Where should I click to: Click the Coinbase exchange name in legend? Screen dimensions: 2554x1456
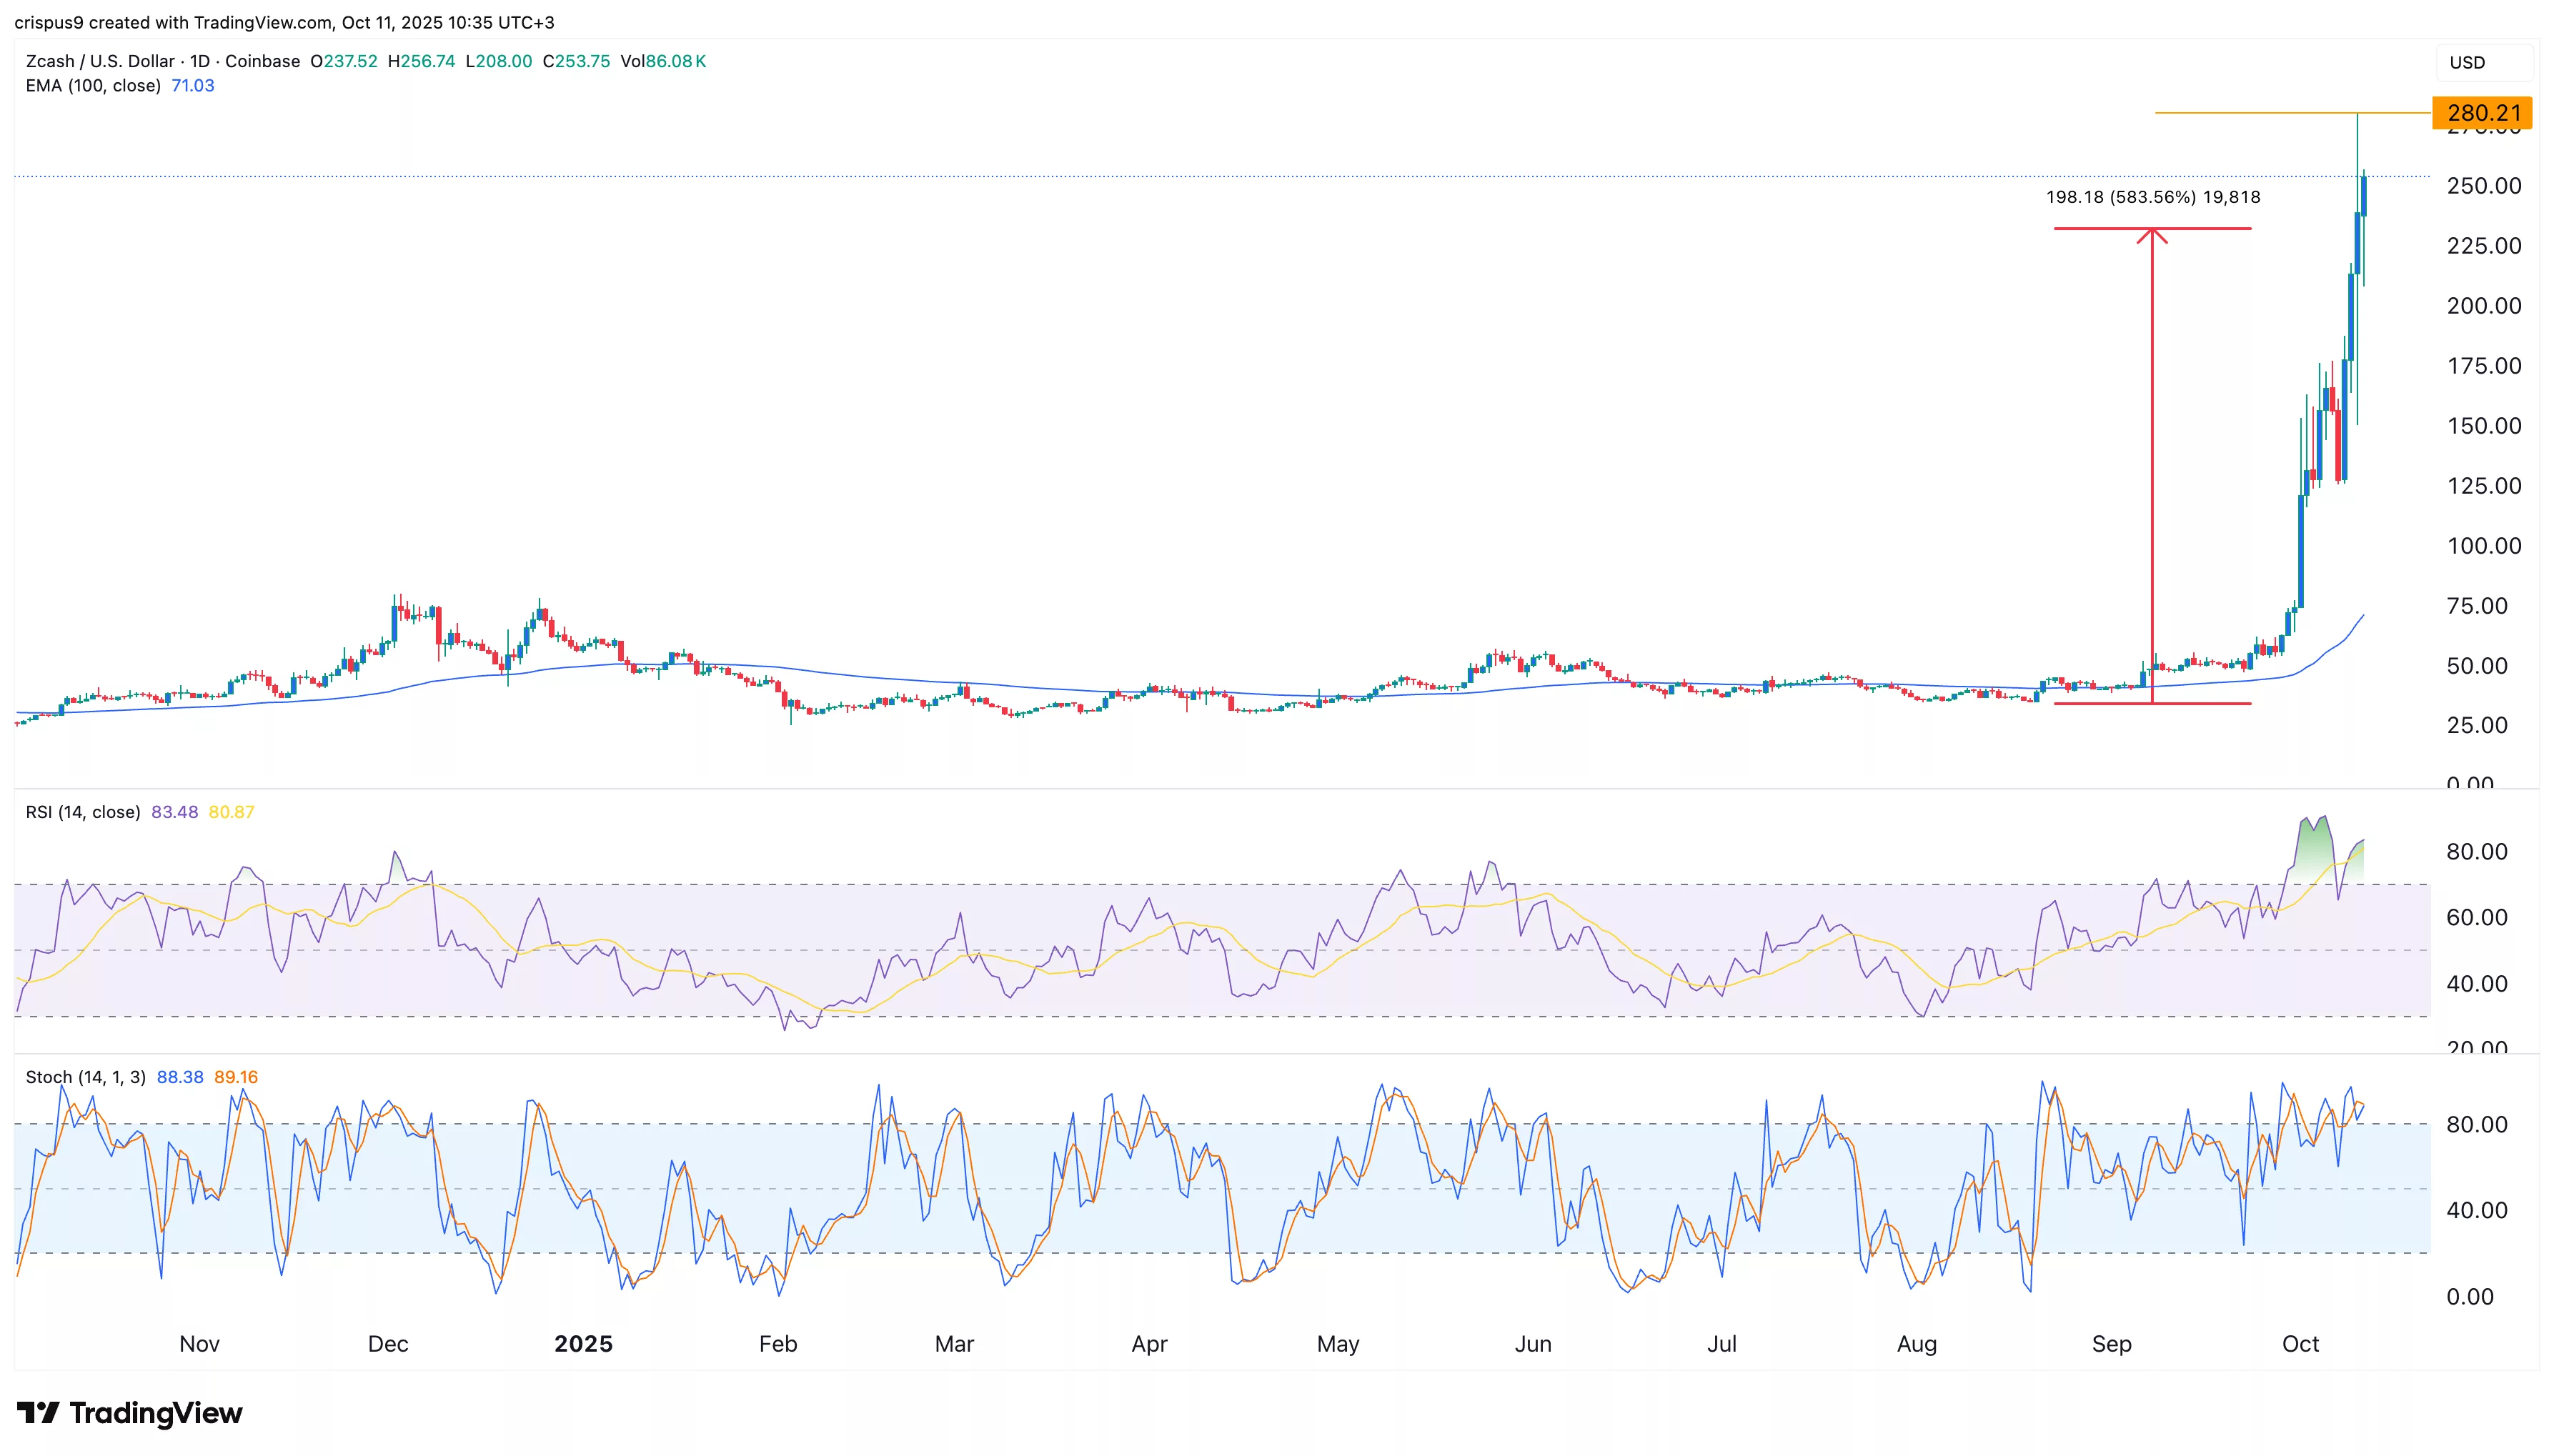tap(263, 61)
